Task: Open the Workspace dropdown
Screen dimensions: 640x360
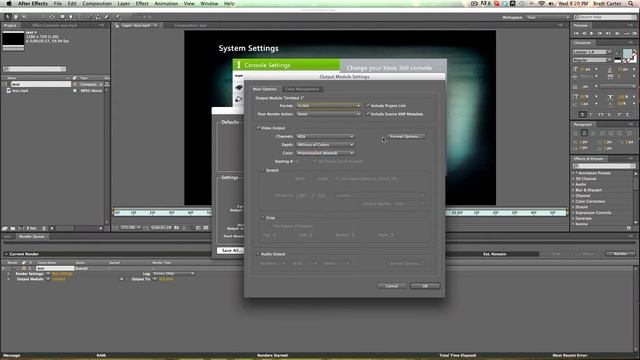Action: (x=547, y=17)
